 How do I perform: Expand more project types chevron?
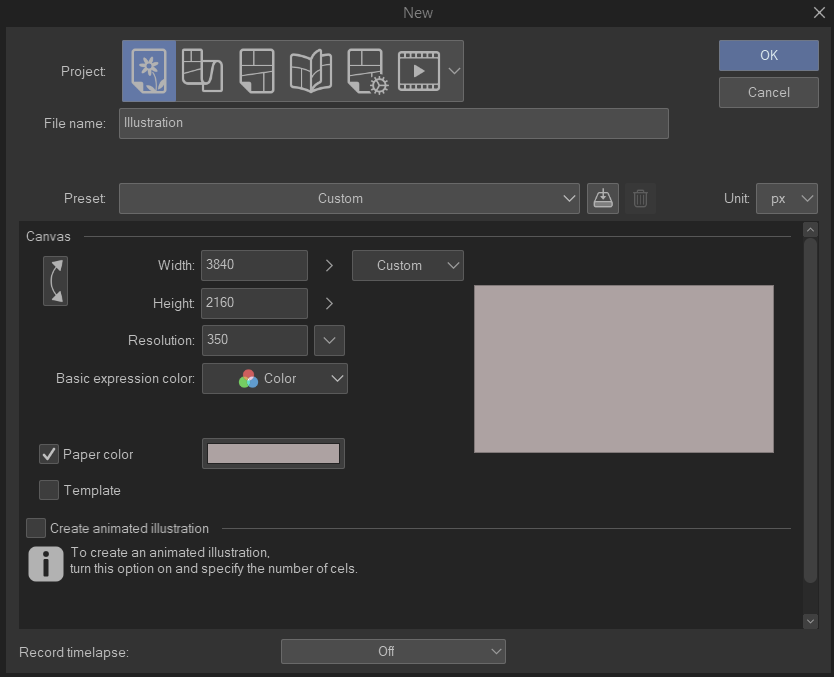pyautogui.click(x=454, y=71)
